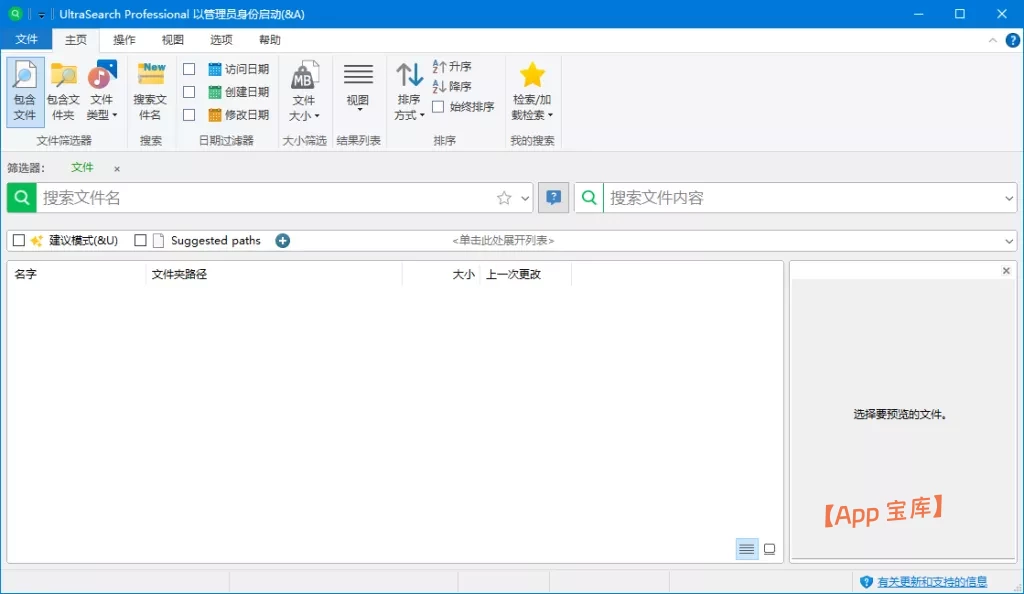This screenshot has width=1024, height=594.
Task: Open the 帮助 menu
Action: [269, 39]
